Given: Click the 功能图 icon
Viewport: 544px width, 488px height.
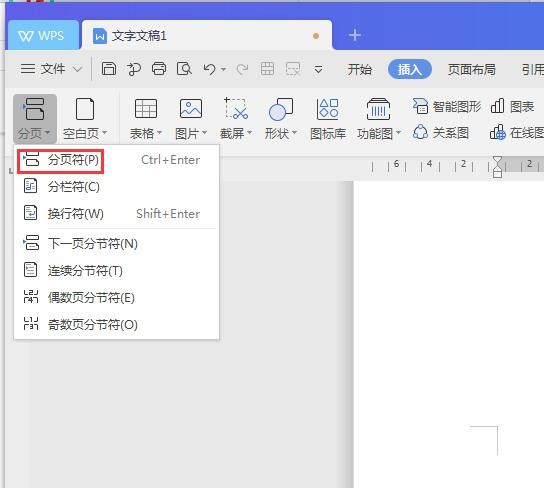Looking at the screenshot, I should (379, 109).
